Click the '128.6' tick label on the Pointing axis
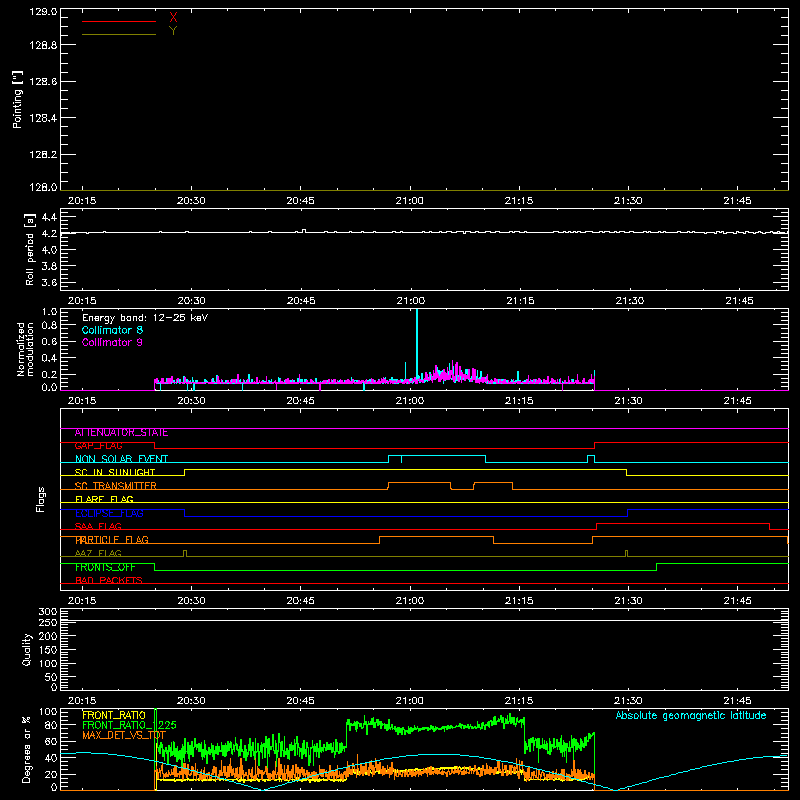The width and height of the screenshot is (800, 800). pyautogui.click(x=43, y=82)
